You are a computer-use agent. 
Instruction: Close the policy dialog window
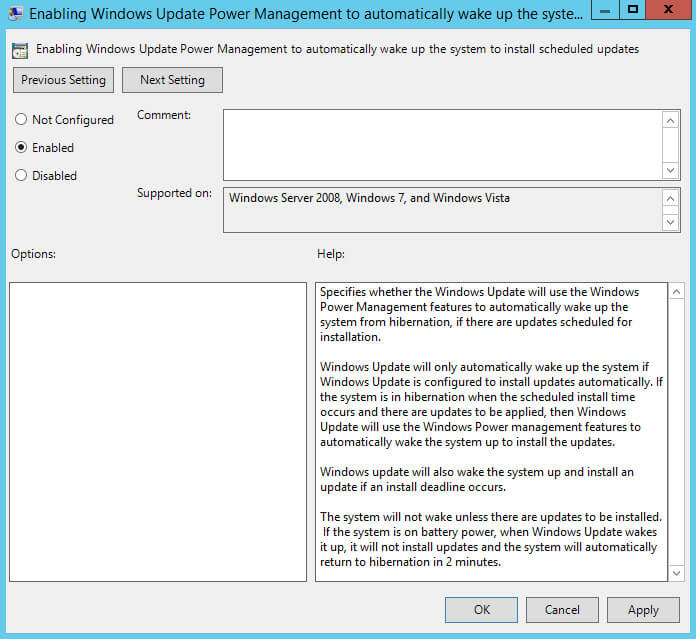tap(668, 10)
